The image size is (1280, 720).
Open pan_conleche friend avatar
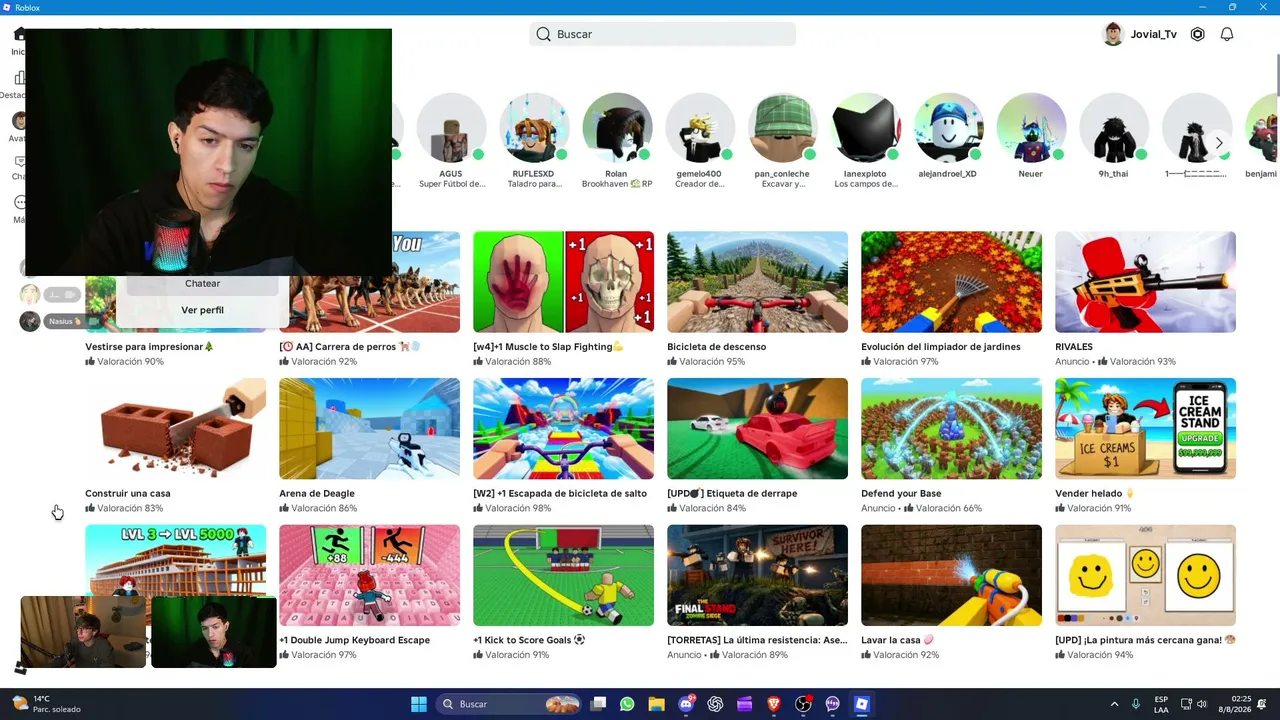[x=783, y=128]
